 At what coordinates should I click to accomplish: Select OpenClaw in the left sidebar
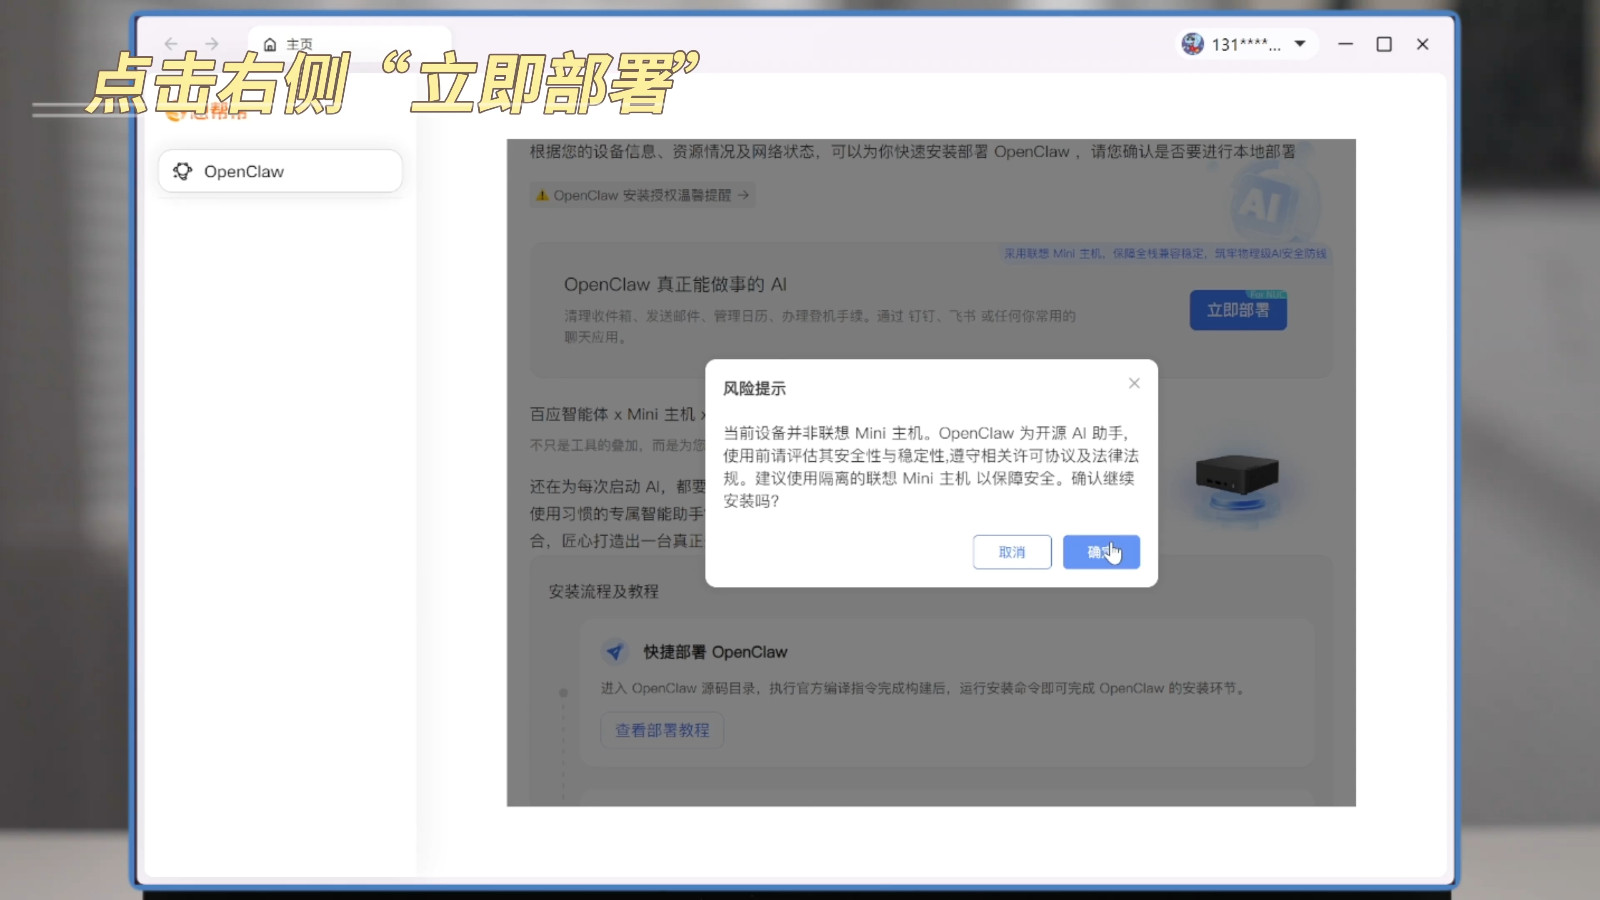[x=280, y=171]
